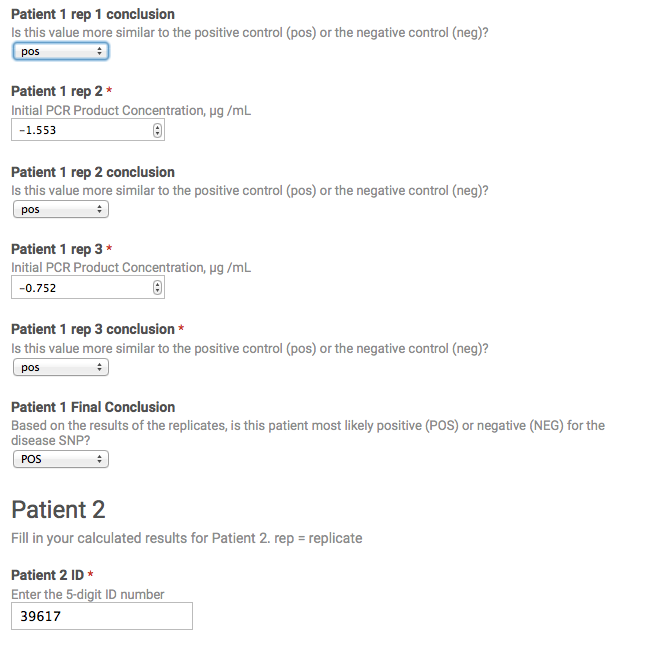Image resolution: width=651 pixels, height=650 pixels.
Task: Click the "Patient 2" section heading
Action: point(58,510)
